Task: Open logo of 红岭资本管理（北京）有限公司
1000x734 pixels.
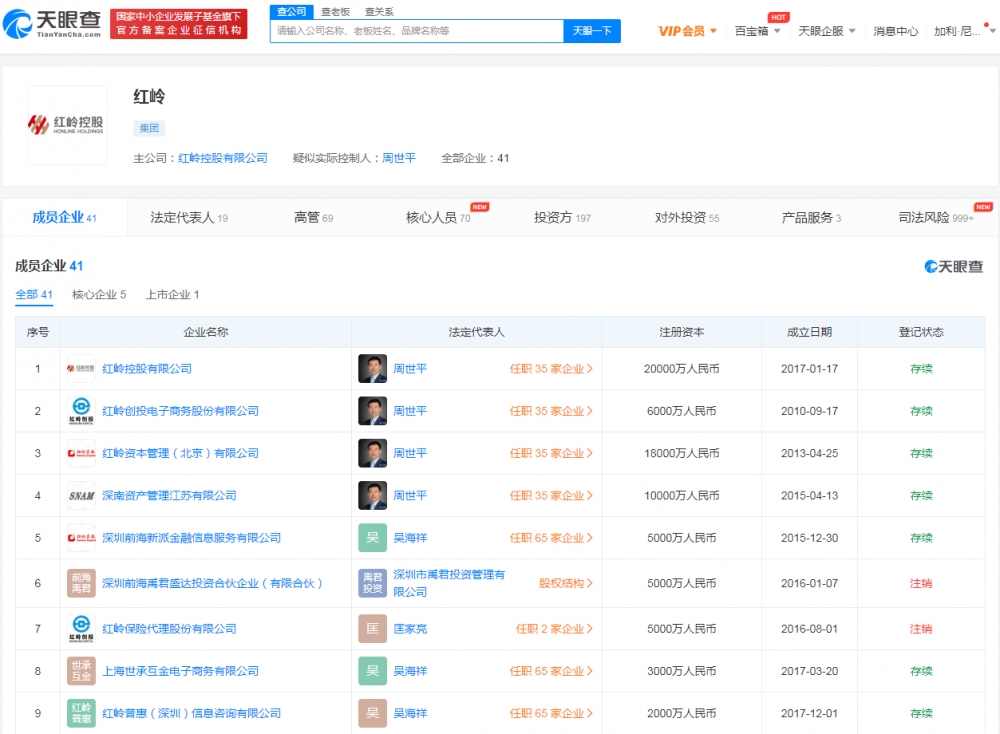Action: (81, 453)
